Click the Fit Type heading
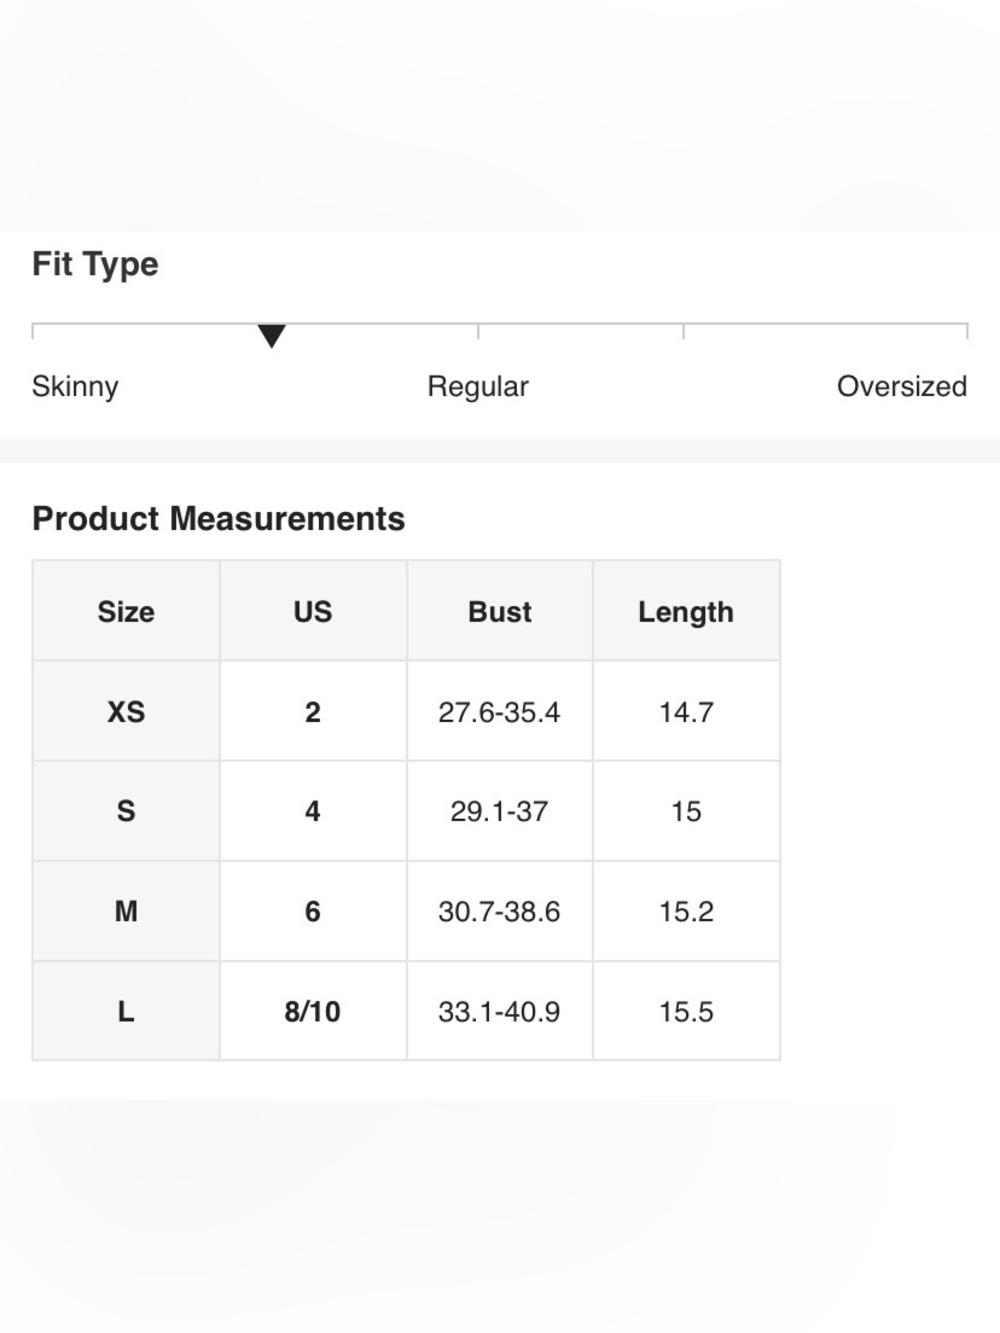 [95, 264]
